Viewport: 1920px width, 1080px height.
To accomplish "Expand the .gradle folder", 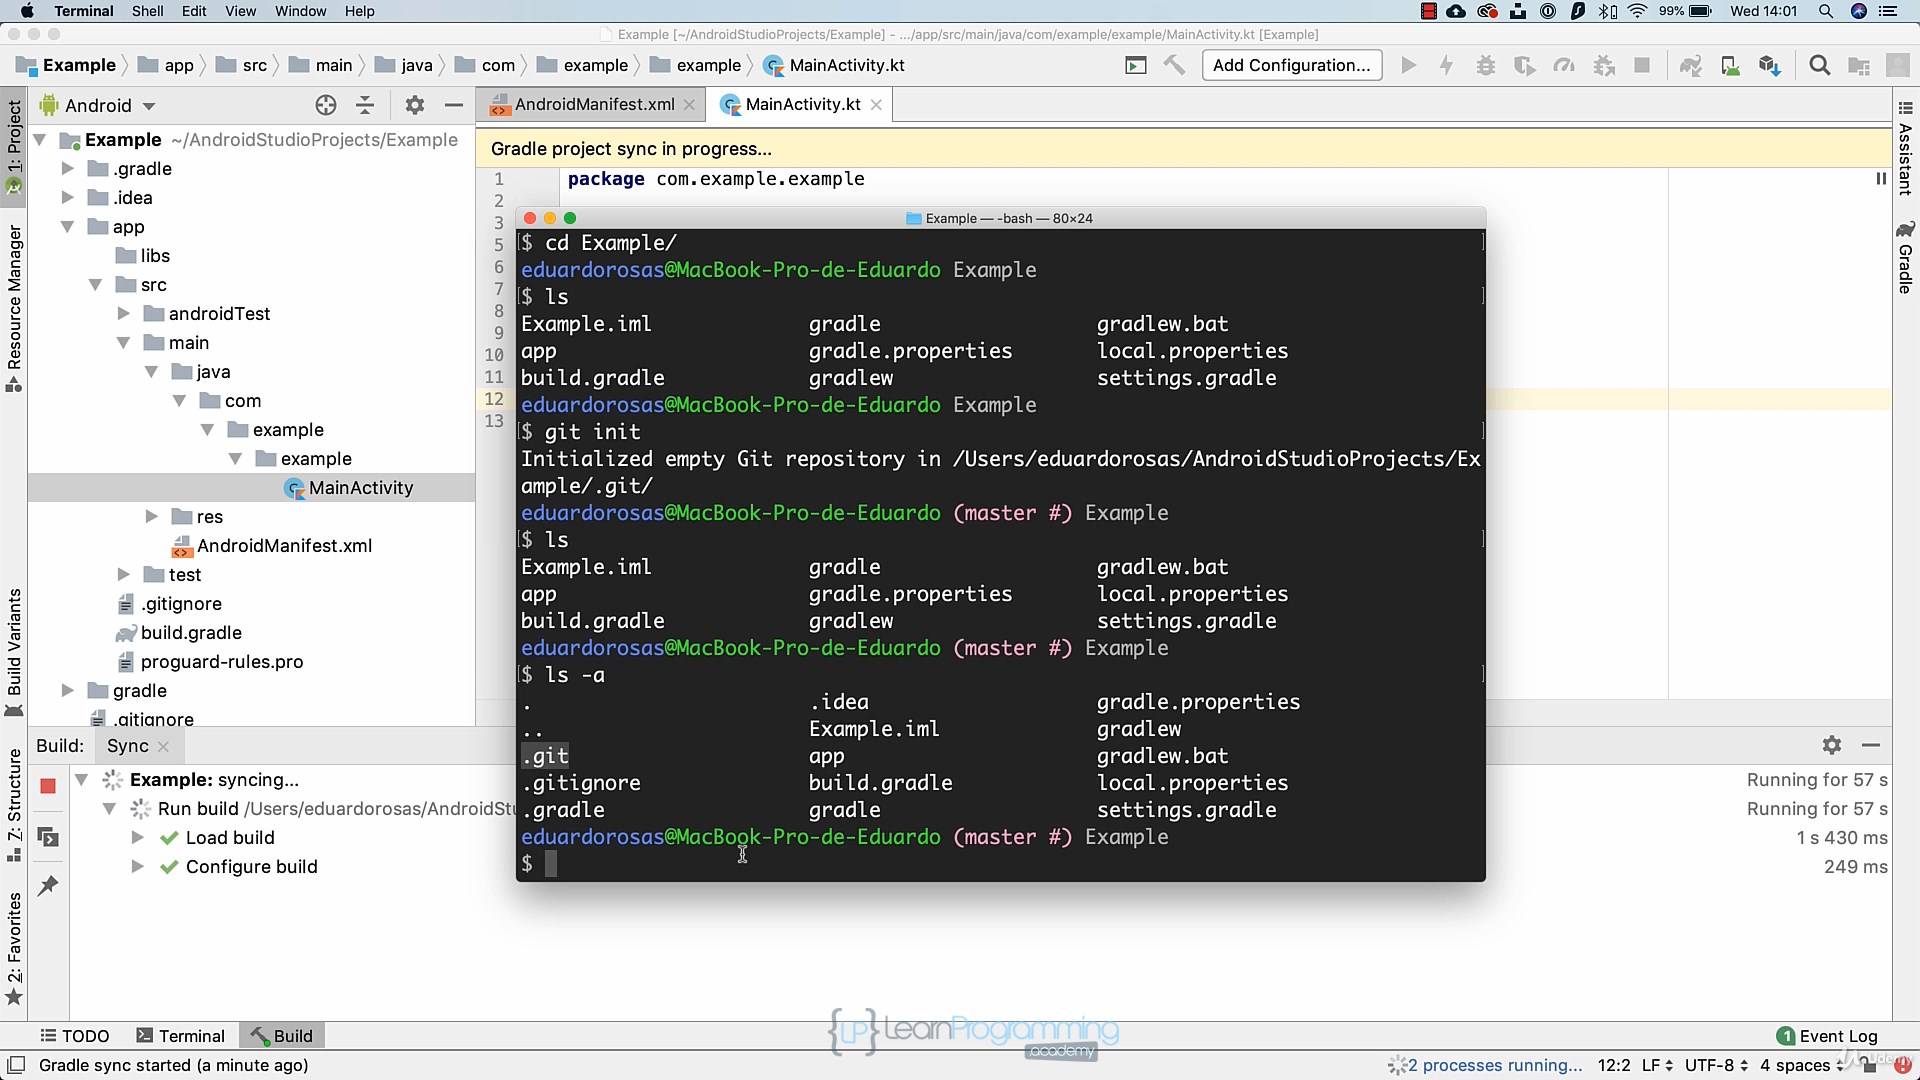I will (68, 169).
